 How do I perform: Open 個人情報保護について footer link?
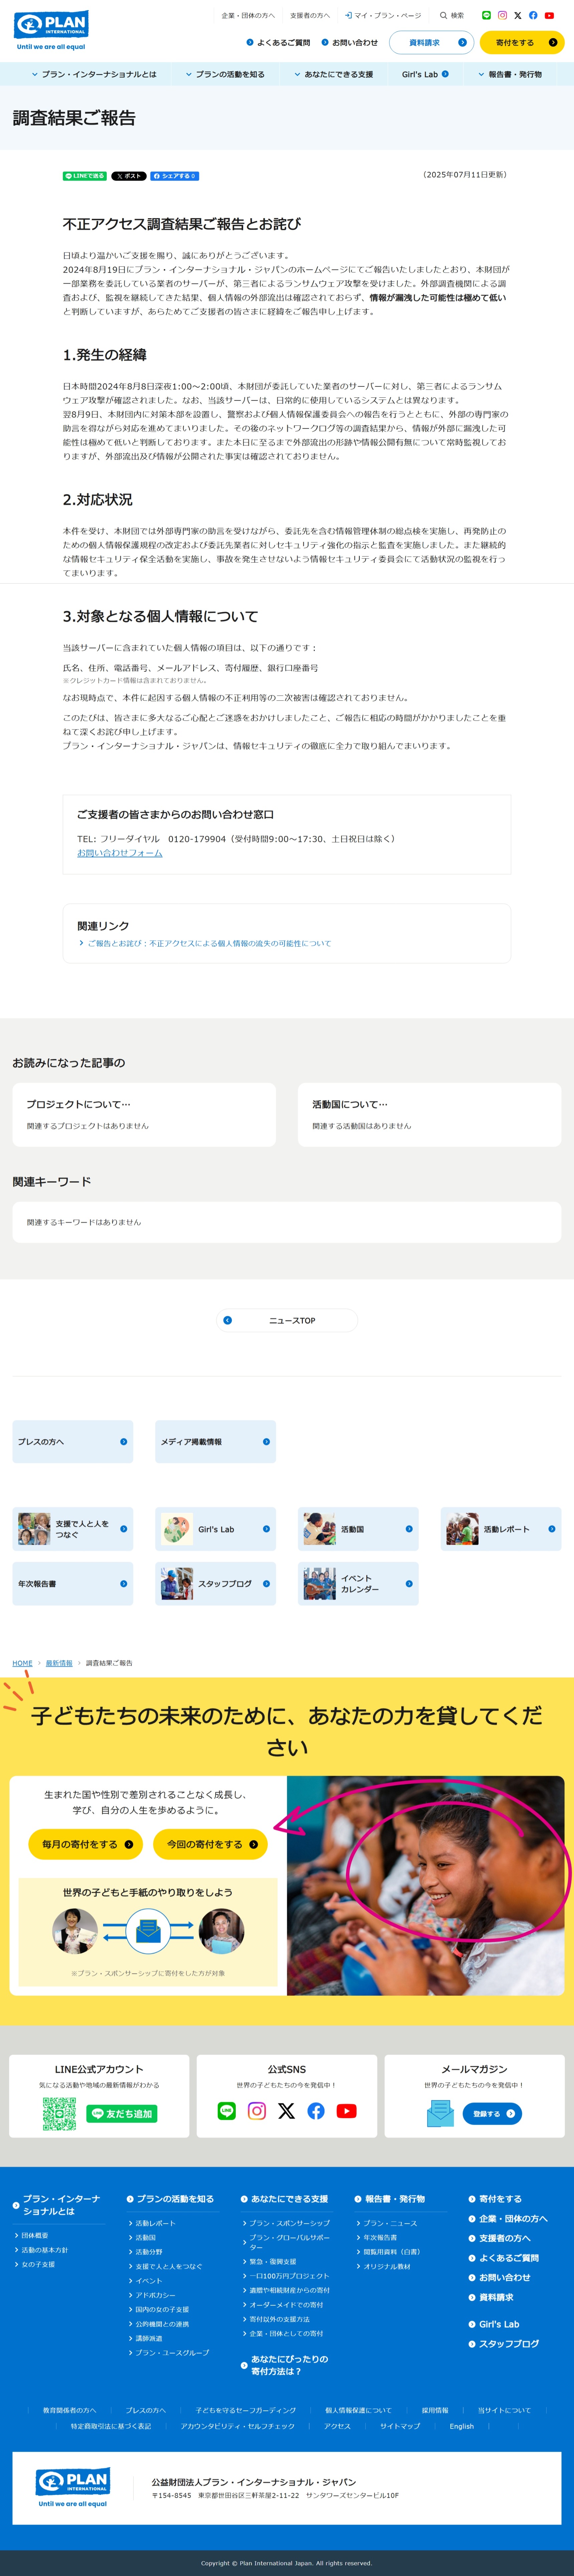click(x=358, y=2410)
